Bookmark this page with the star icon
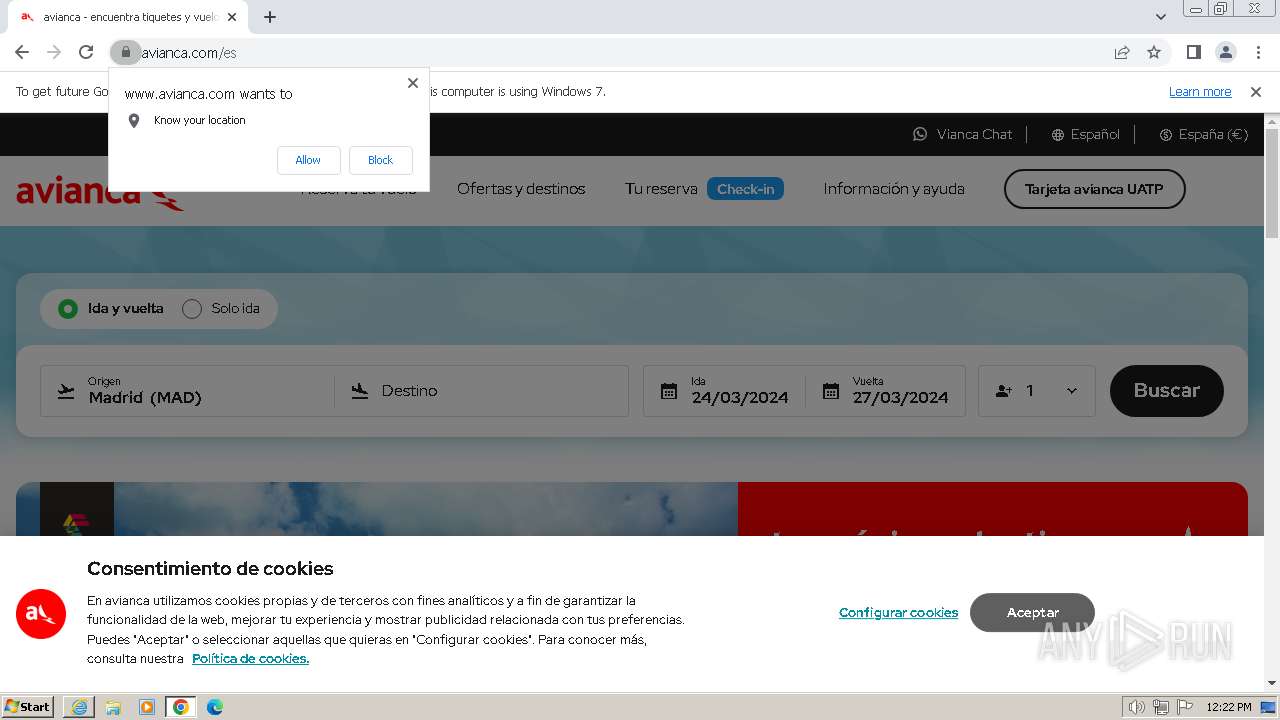Image resolution: width=1280 pixels, height=720 pixels. pos(1154,52)
